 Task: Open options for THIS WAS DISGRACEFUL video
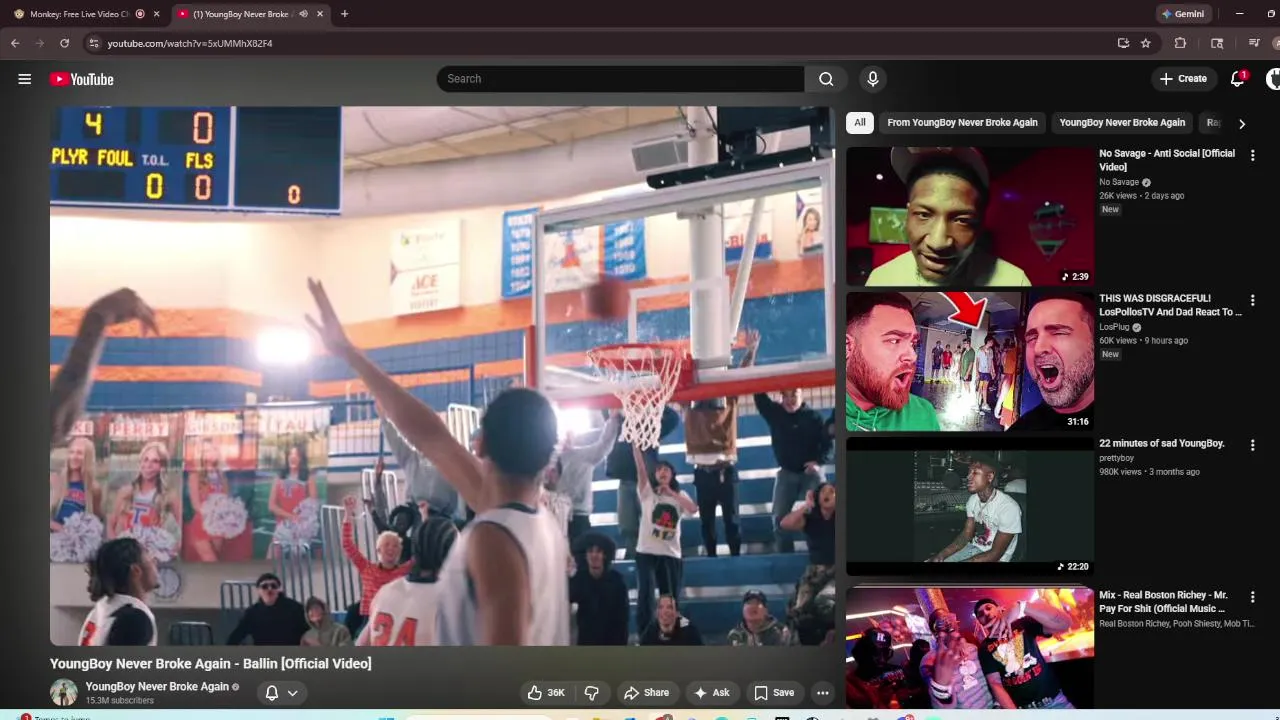point(1252,300)
